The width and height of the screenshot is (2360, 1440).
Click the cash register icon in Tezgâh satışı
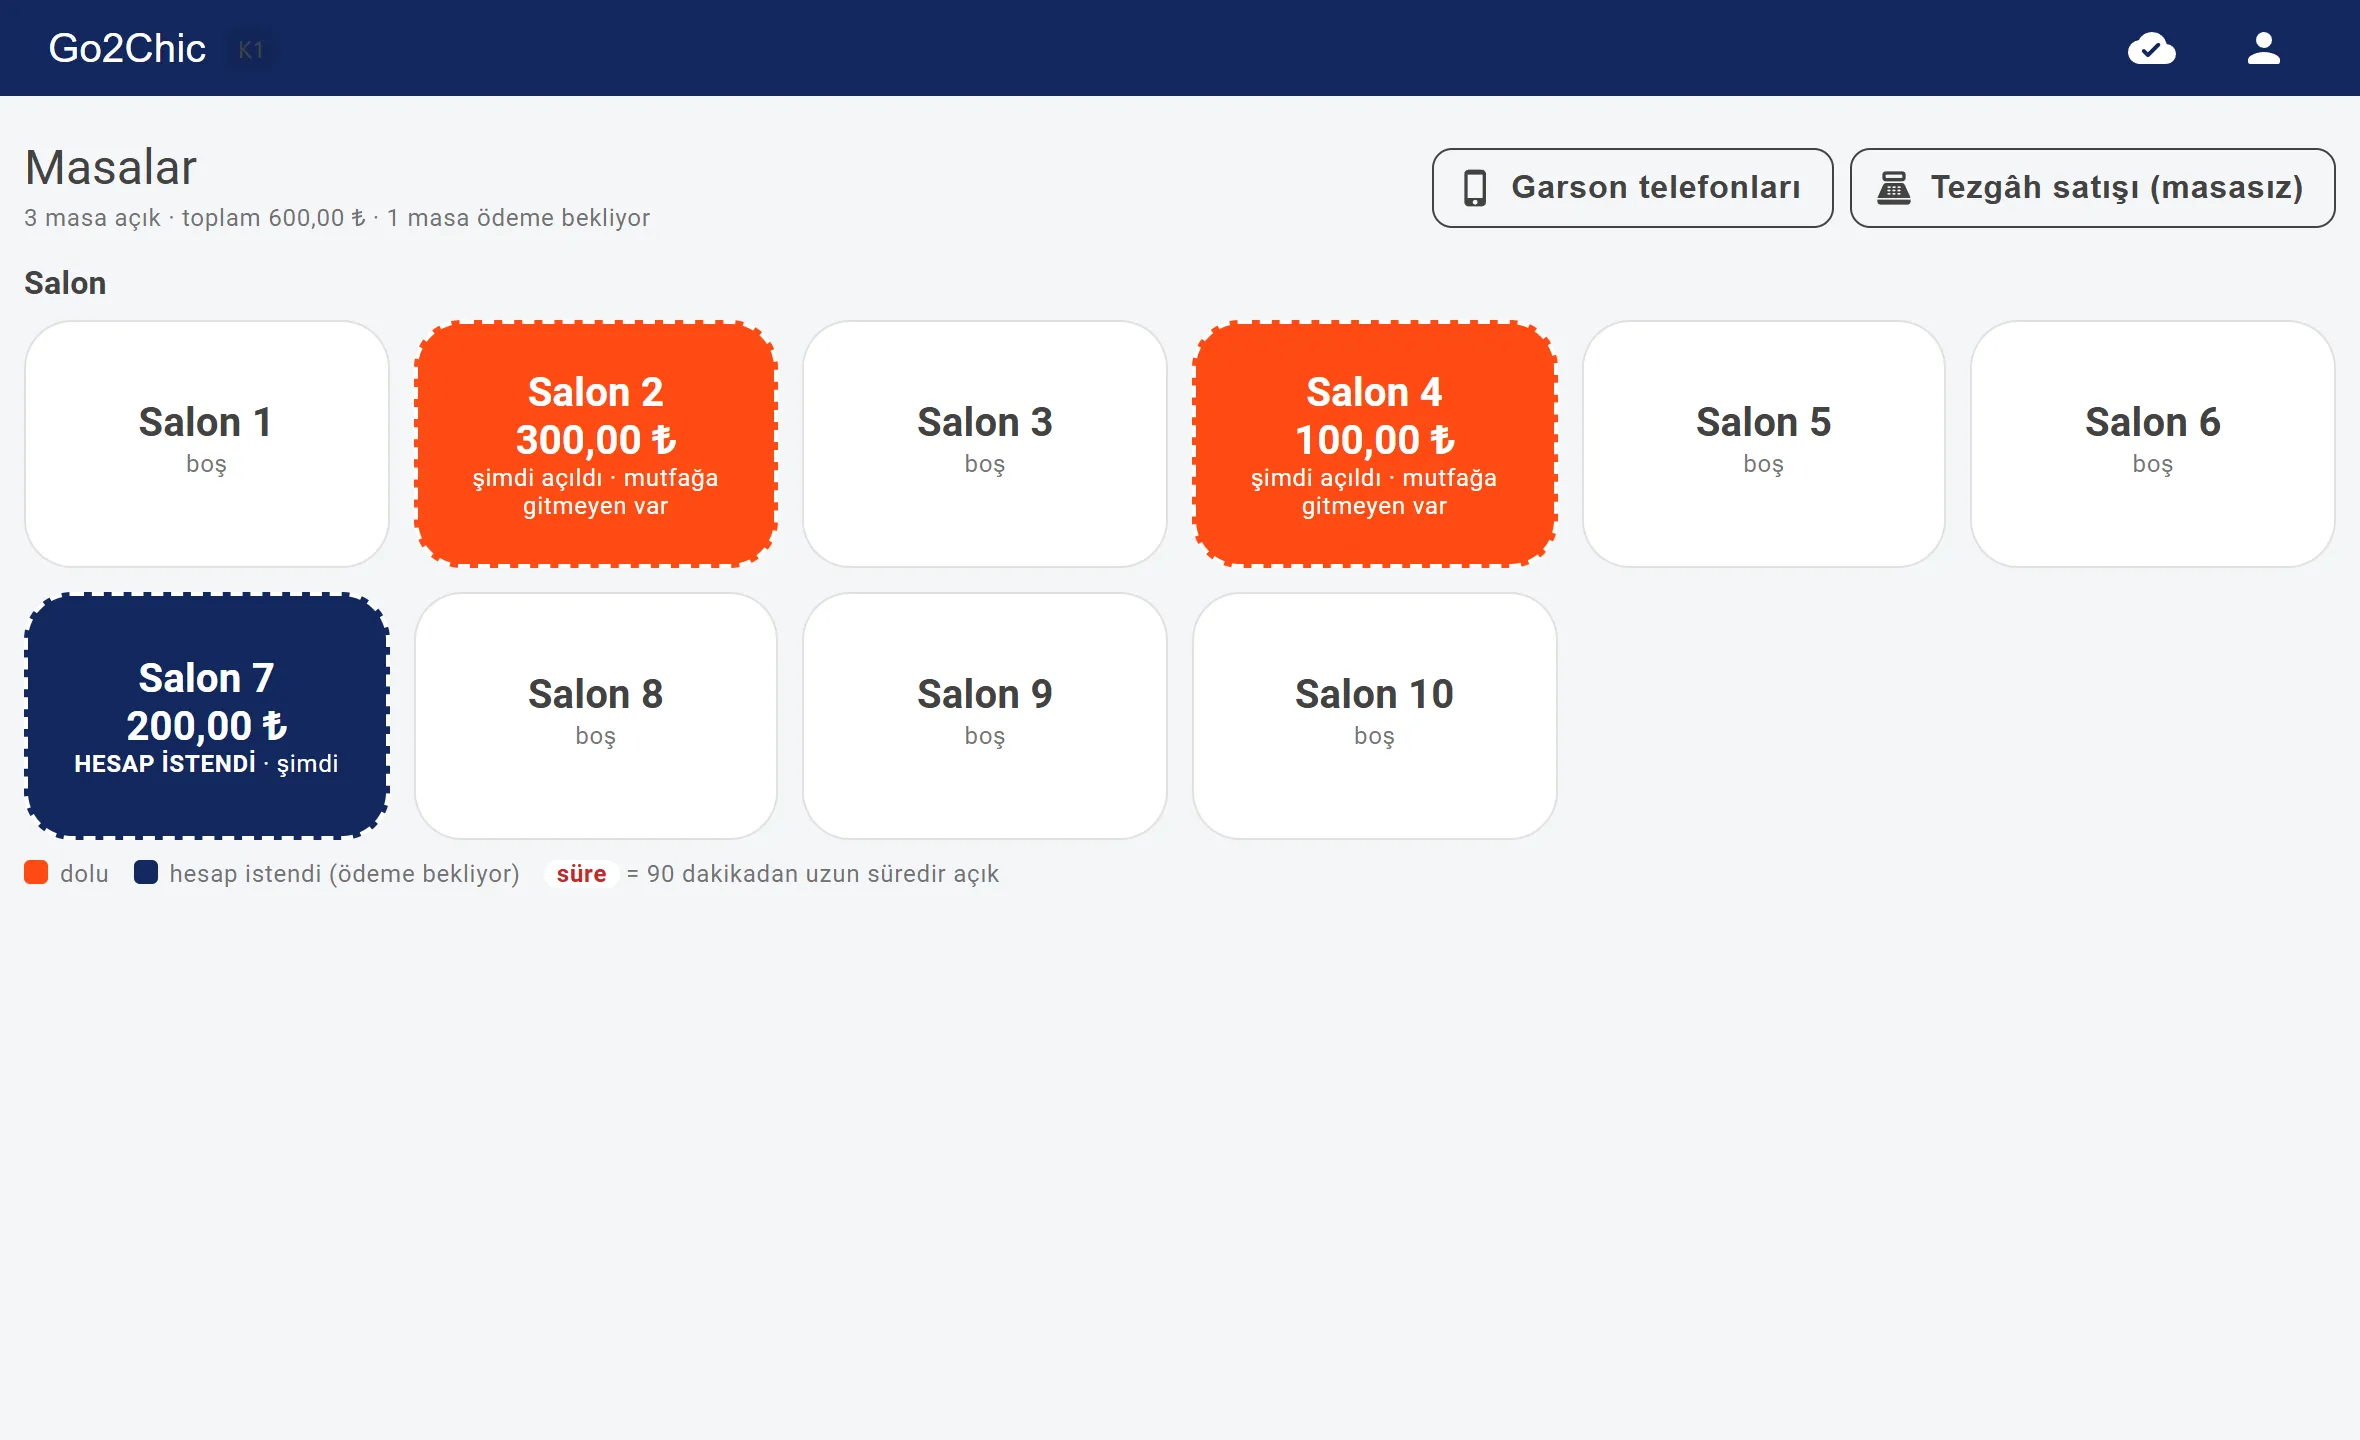(1893, 188)
